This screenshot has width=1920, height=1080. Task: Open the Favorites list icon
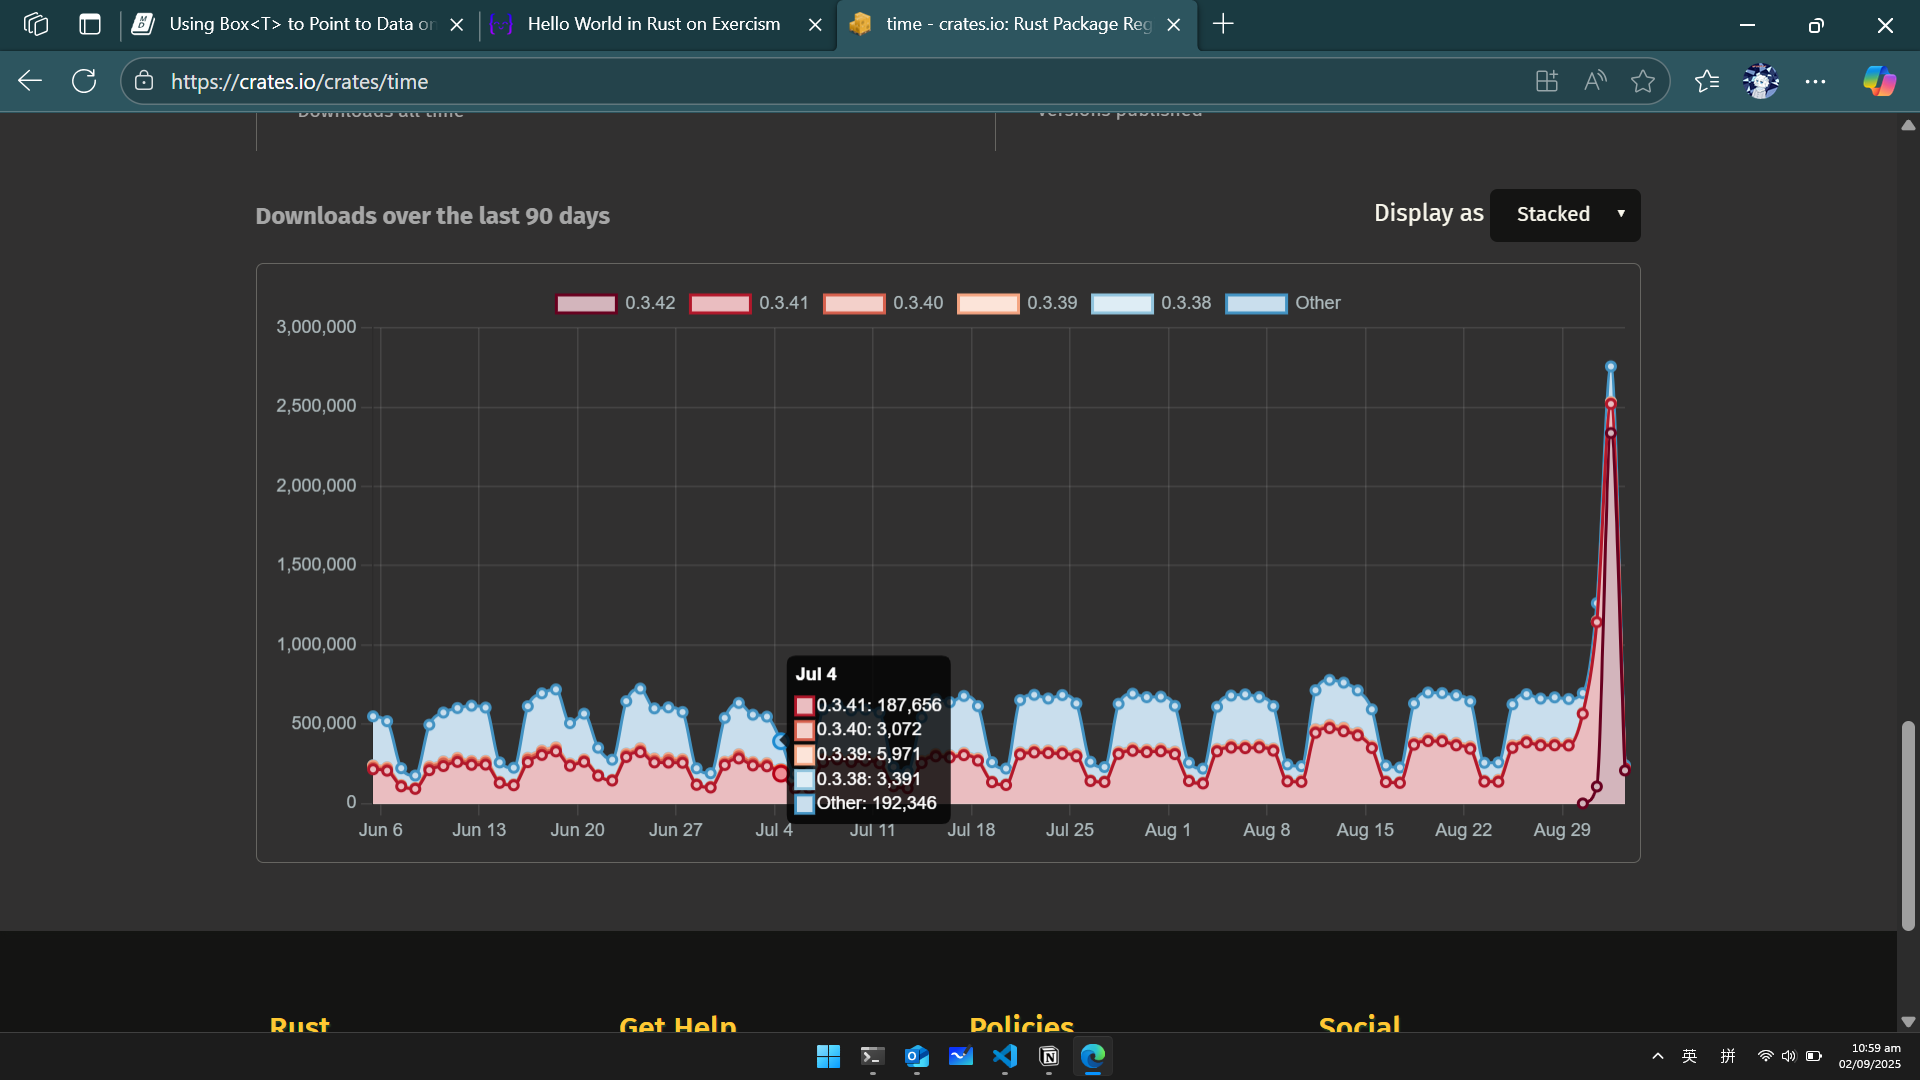coord(1707,81)
